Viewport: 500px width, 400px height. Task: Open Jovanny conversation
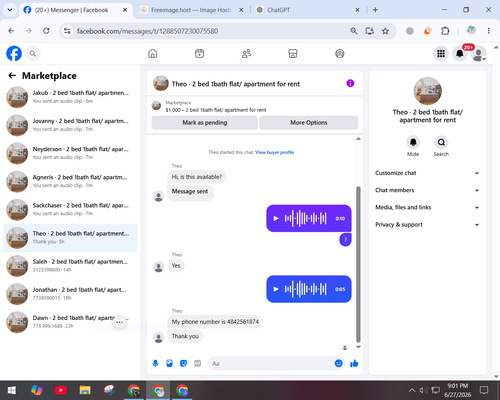pyautogui.click(x=70, y=125)
